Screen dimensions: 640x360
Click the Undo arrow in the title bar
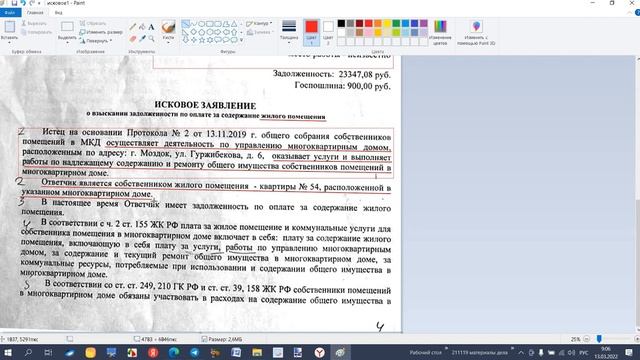[x=23, y=3]
